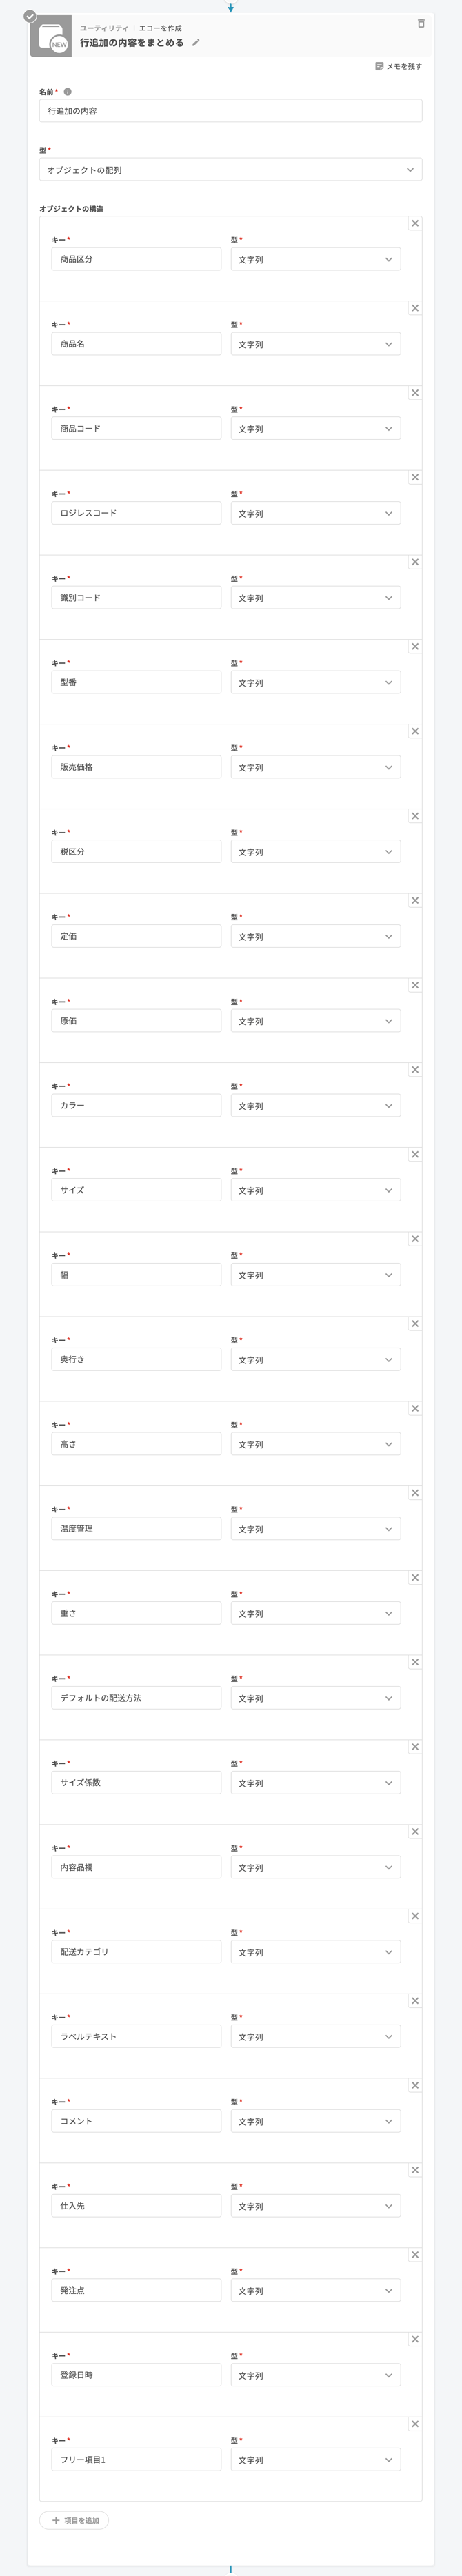Click the trash delete icon in header
462x2576 pixels.
421,23
